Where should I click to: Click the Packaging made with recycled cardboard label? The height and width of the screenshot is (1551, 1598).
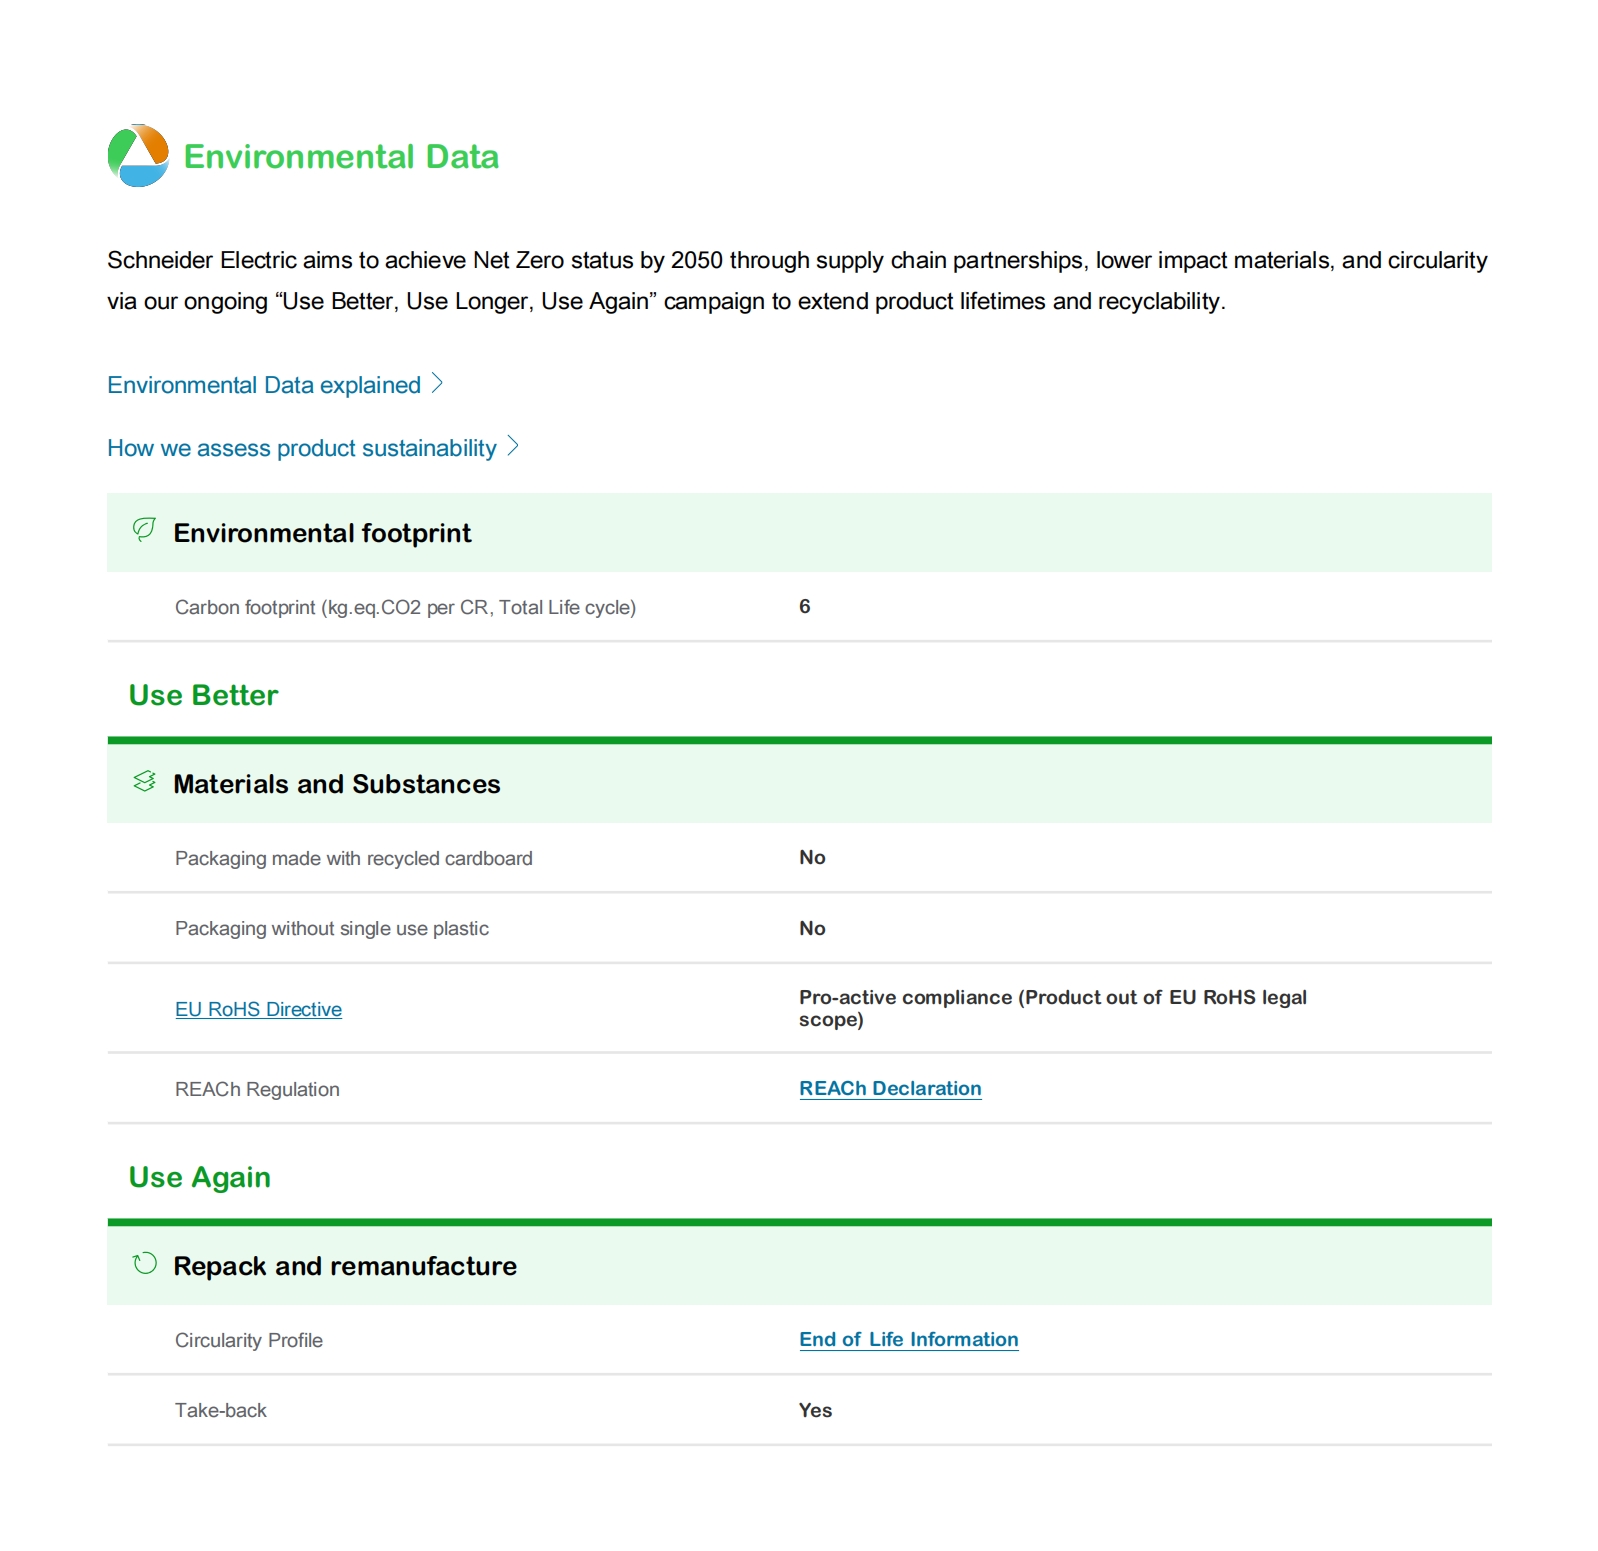[353, 858]
